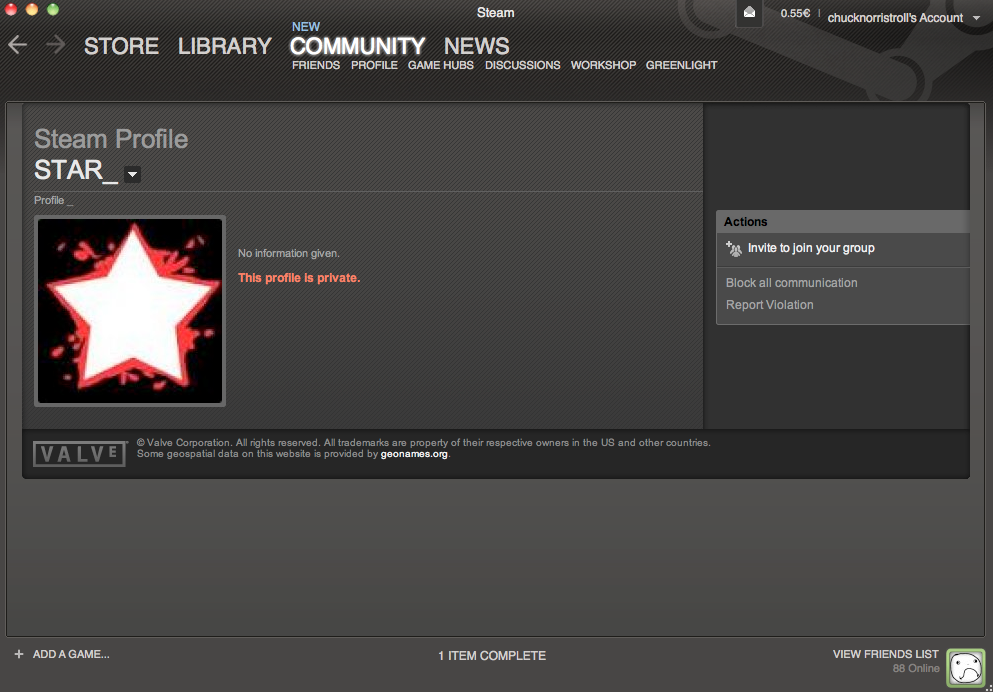Click the 0.55€ wallet balance
Image resolution: width=993 pixels, height=692 pixels.
tap(795, 13)
